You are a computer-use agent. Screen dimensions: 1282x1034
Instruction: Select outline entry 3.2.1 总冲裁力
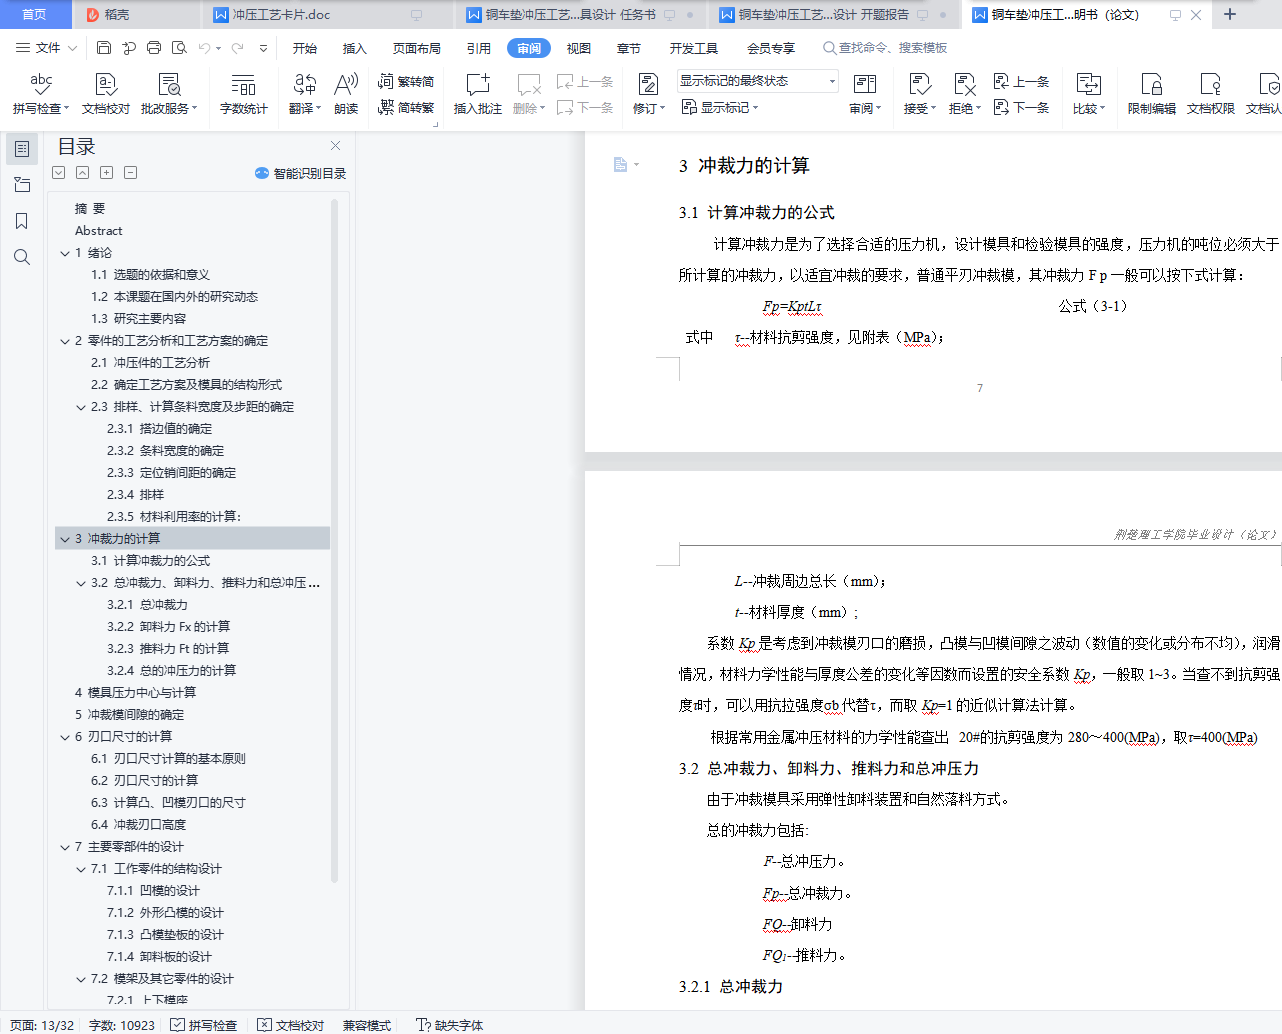click(147, 605)
